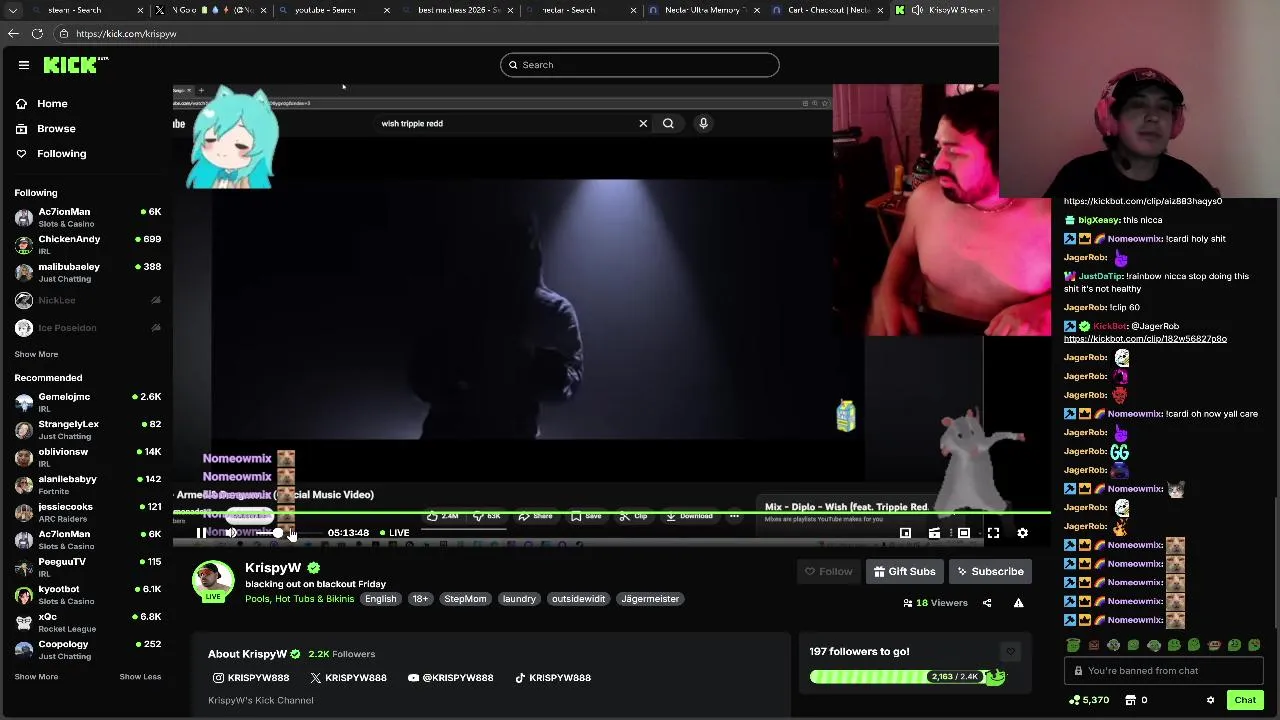Jump to LIVE indicator in player

click(394, 533)
